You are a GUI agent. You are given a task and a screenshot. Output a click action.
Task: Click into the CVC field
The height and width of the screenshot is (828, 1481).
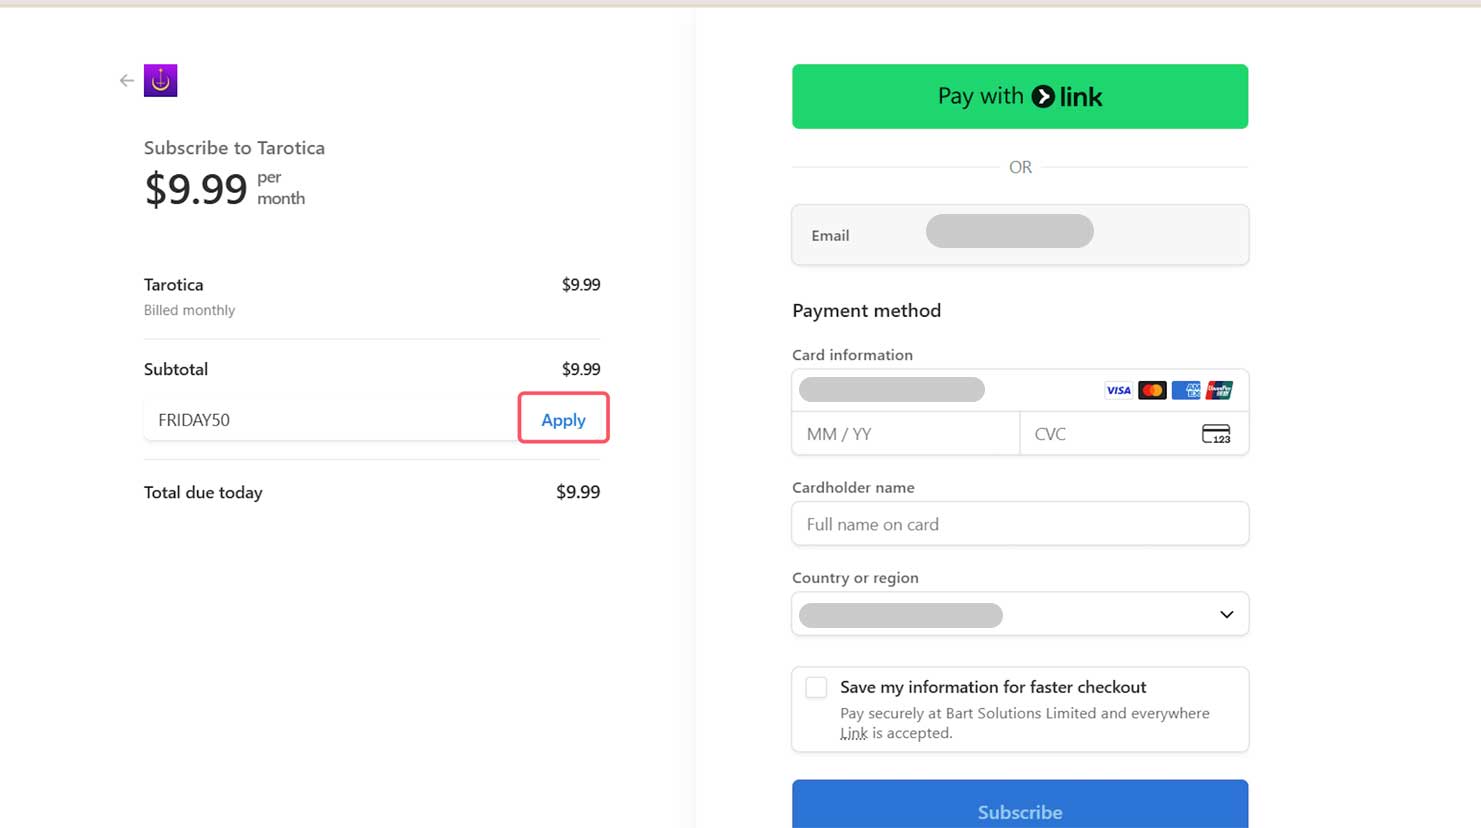click(1110, 434)
